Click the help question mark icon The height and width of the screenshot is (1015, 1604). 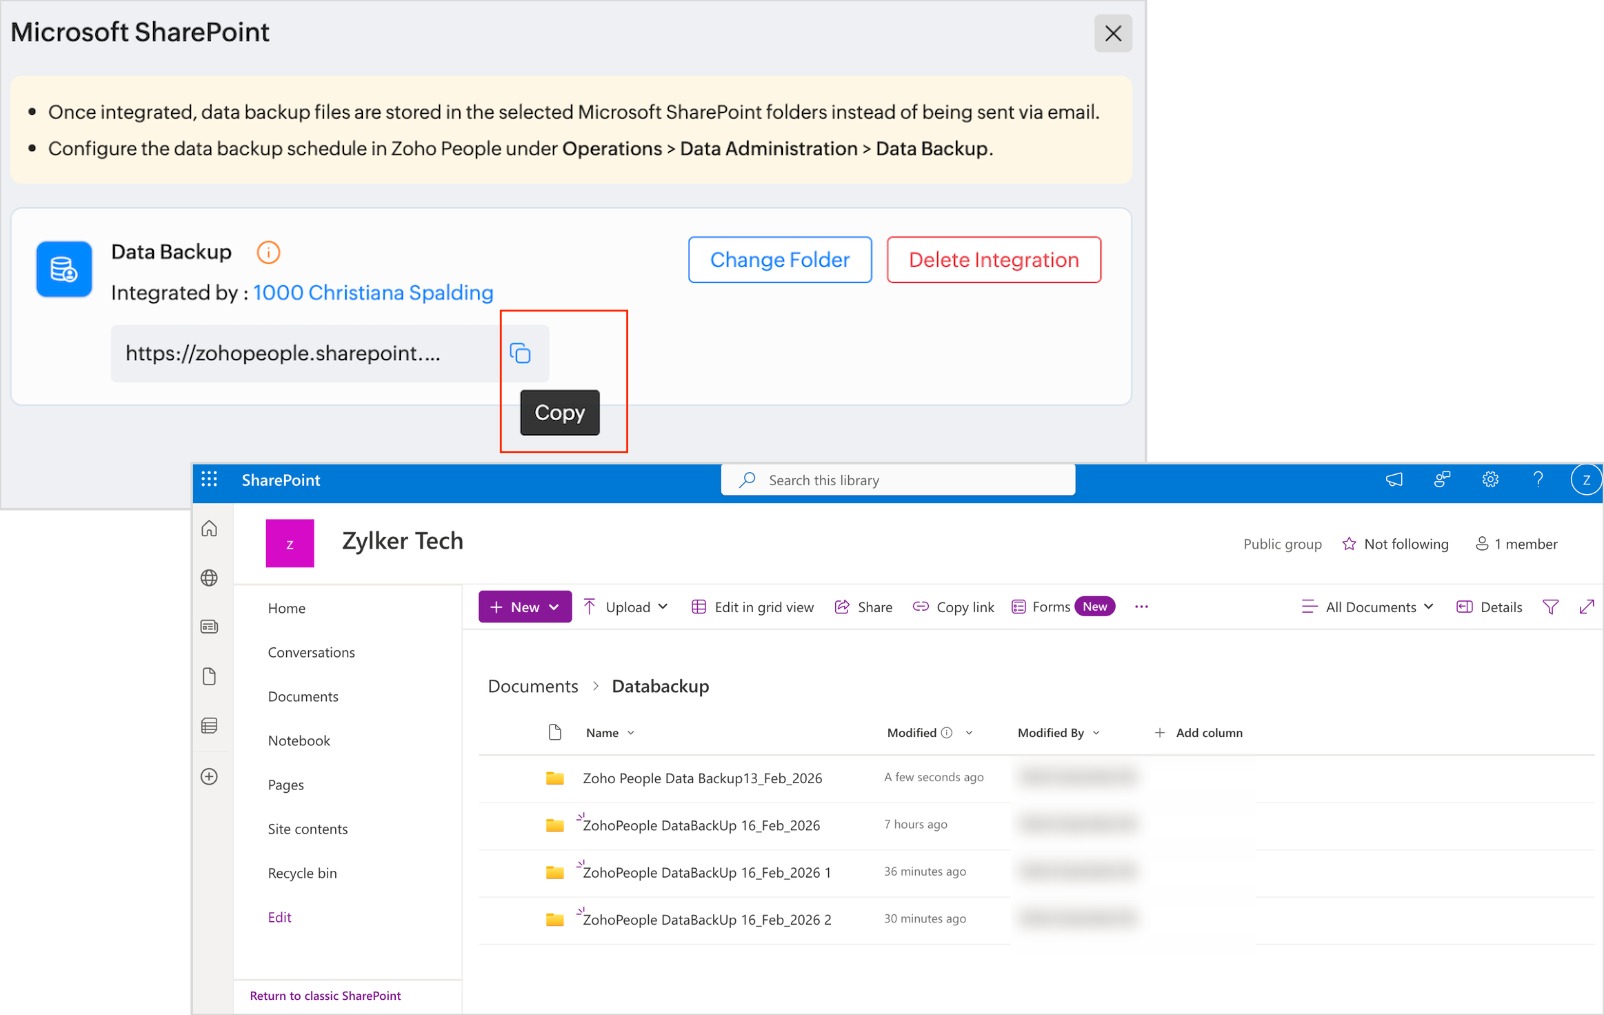point(1538,480)
